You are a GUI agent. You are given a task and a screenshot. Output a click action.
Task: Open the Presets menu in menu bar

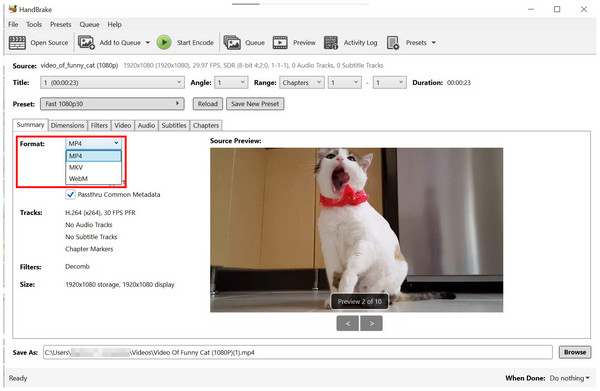pyautogui.click(x=60, y=24)
